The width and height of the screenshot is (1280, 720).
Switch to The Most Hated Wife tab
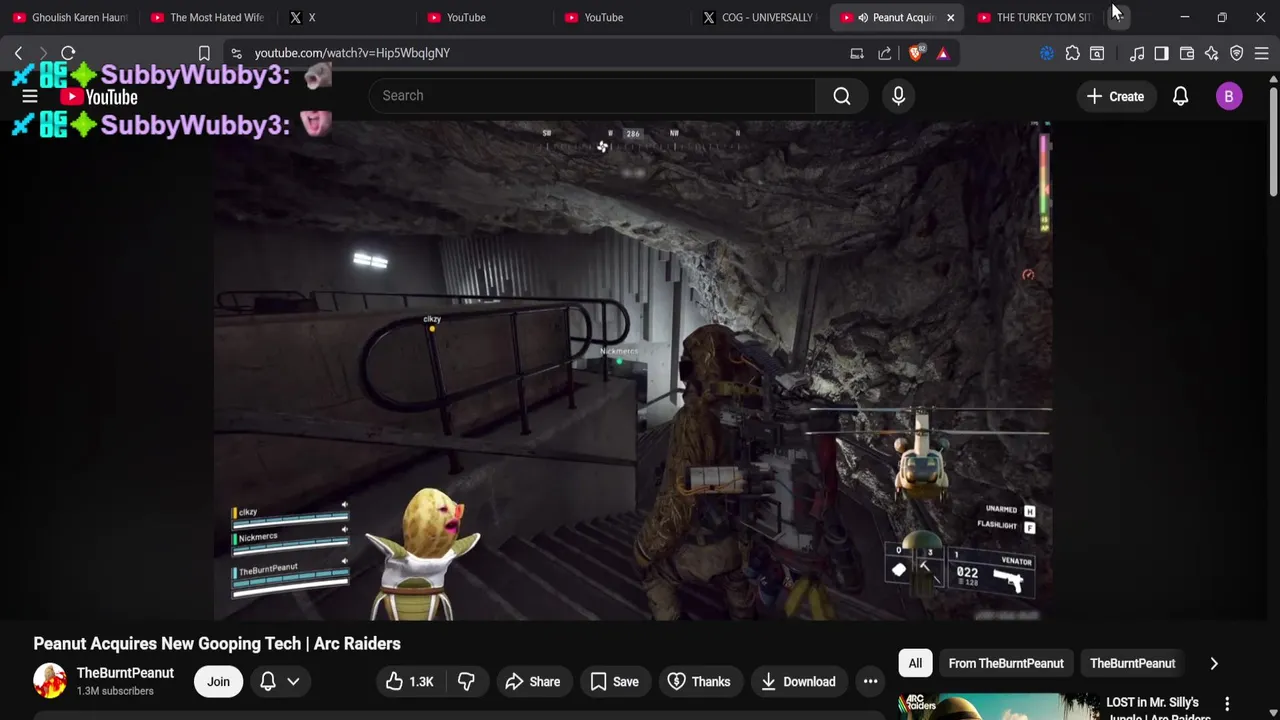click(x=209, y=17)
